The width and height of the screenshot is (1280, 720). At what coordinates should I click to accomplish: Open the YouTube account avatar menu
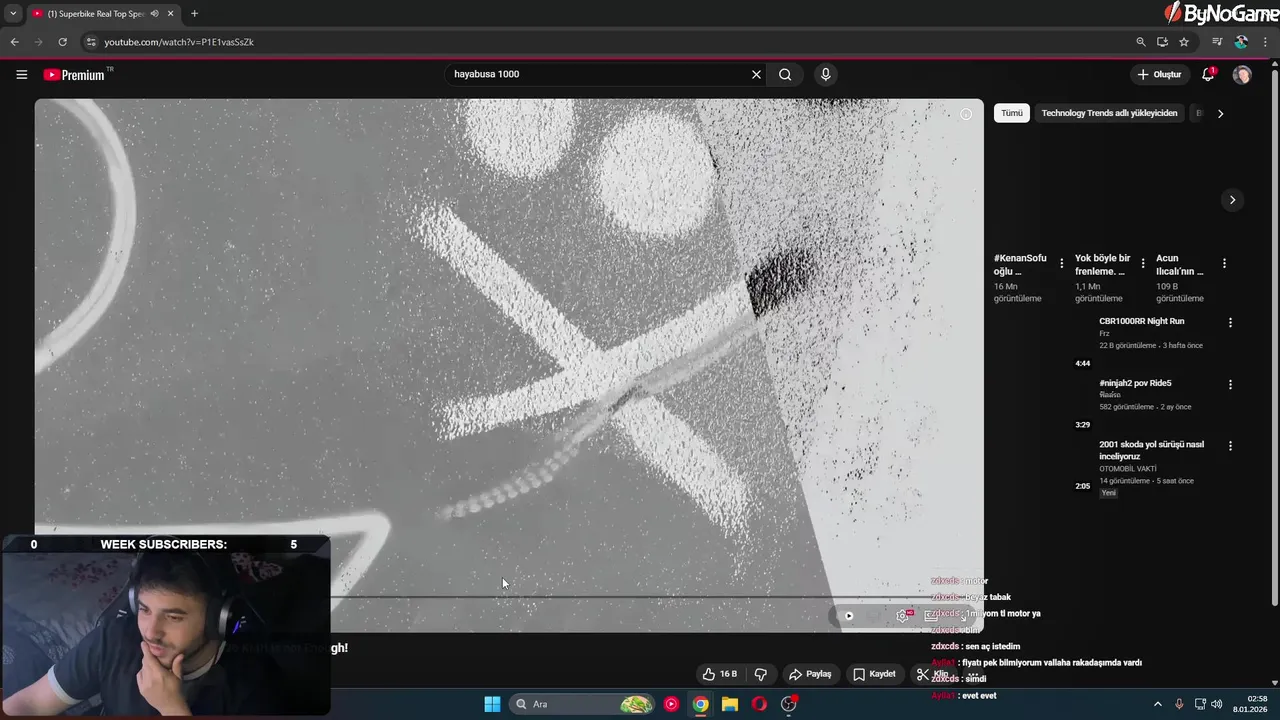coord(1242,74)
